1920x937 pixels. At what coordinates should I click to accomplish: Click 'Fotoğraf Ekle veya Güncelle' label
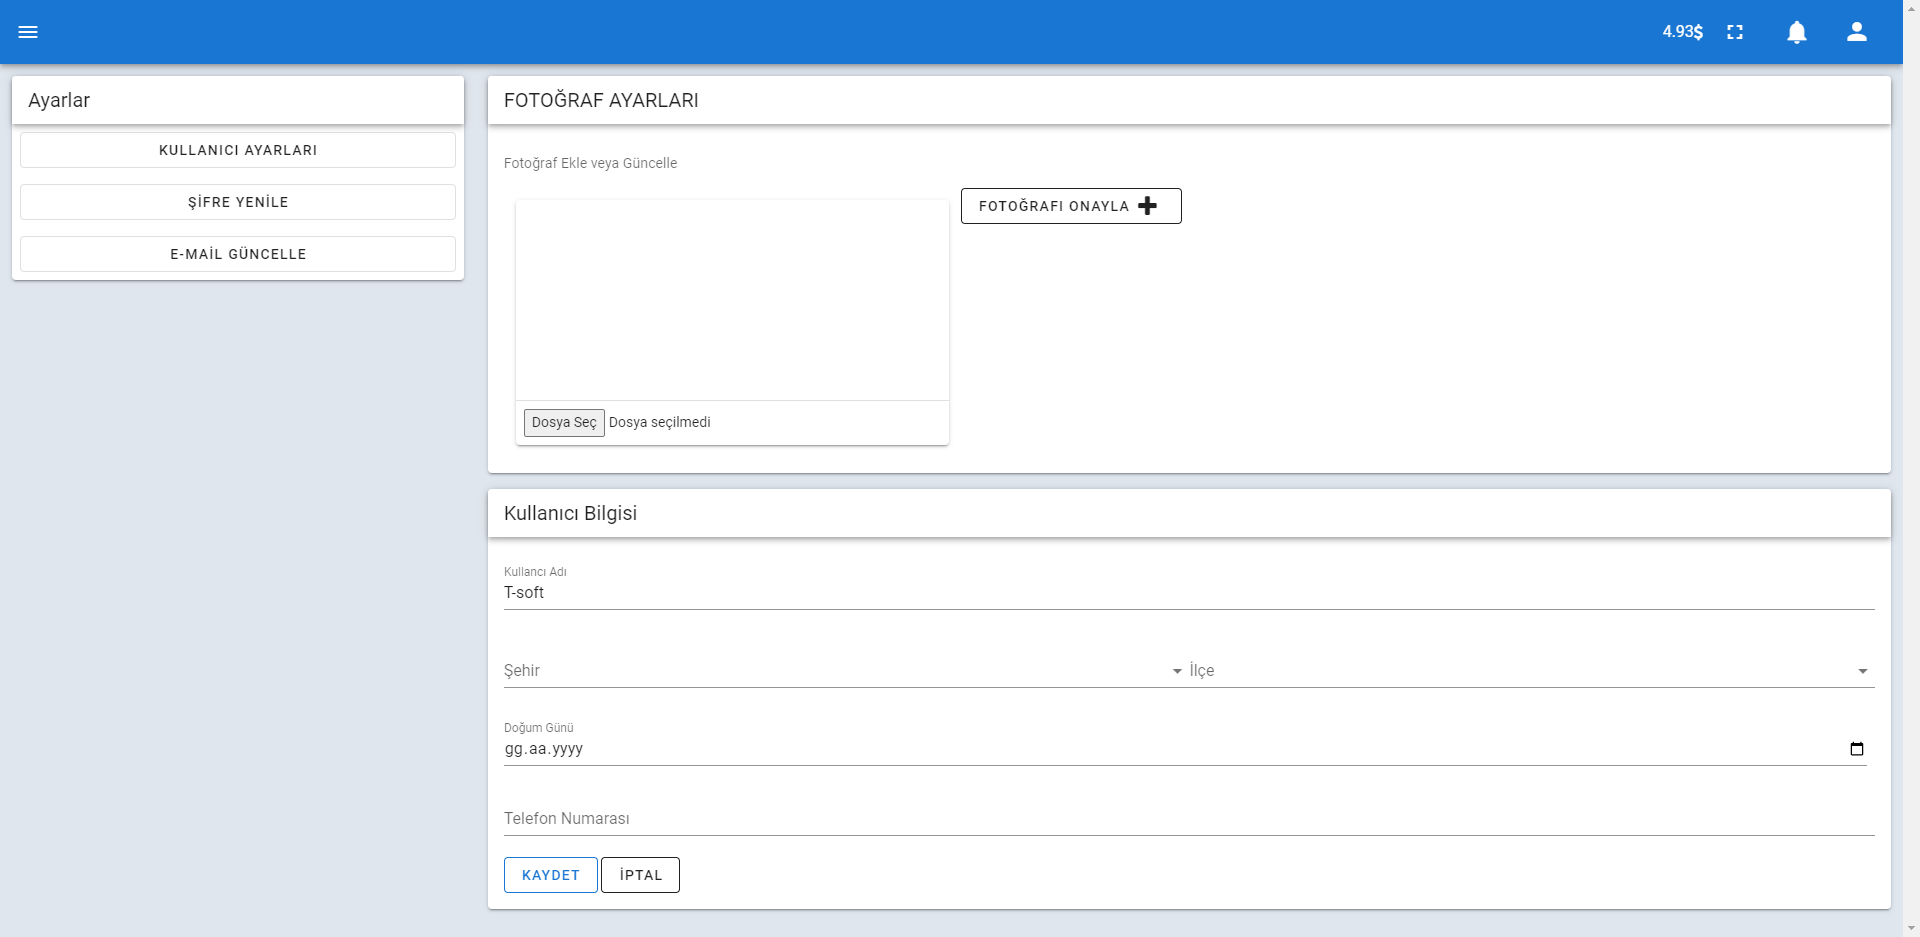tap(590, 163)
